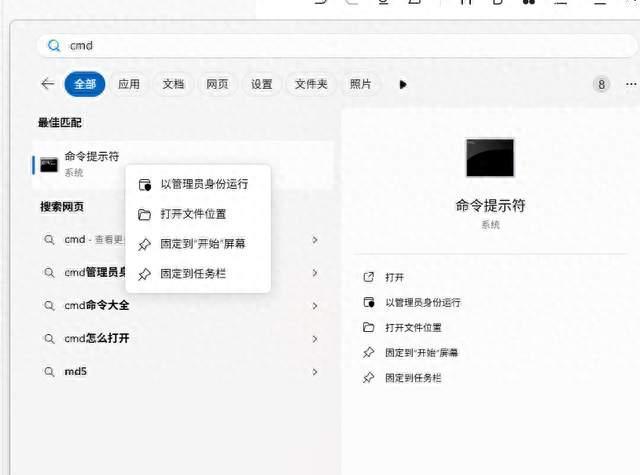Click the pin icon beside 固定到任务栏 in right pane

coord(369,377)
